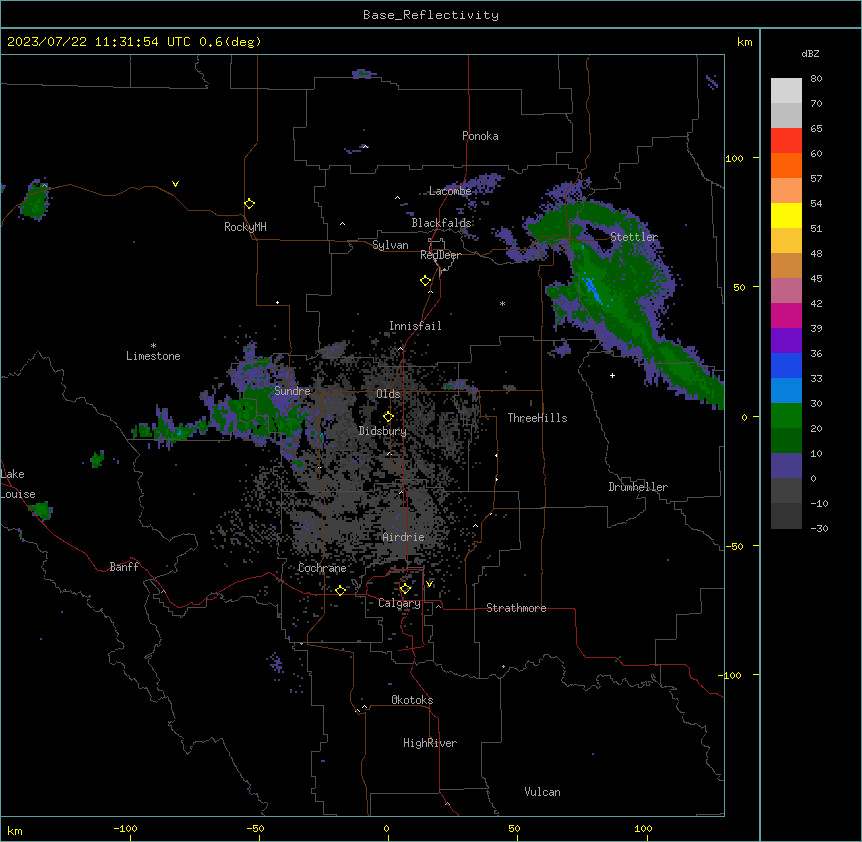Screen dimensions: 862x842
Task: Click the yellow V marker northwest of RockyMH
Action: [175, 184]
